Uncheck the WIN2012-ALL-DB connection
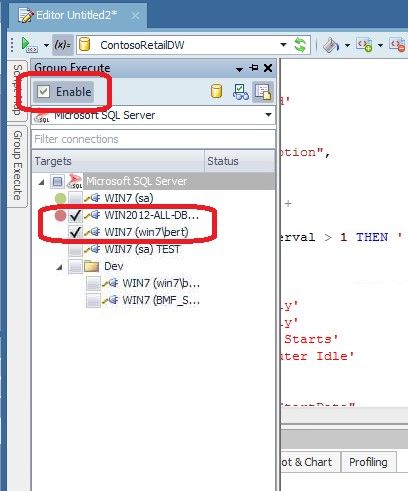 (x=76, y=215)
